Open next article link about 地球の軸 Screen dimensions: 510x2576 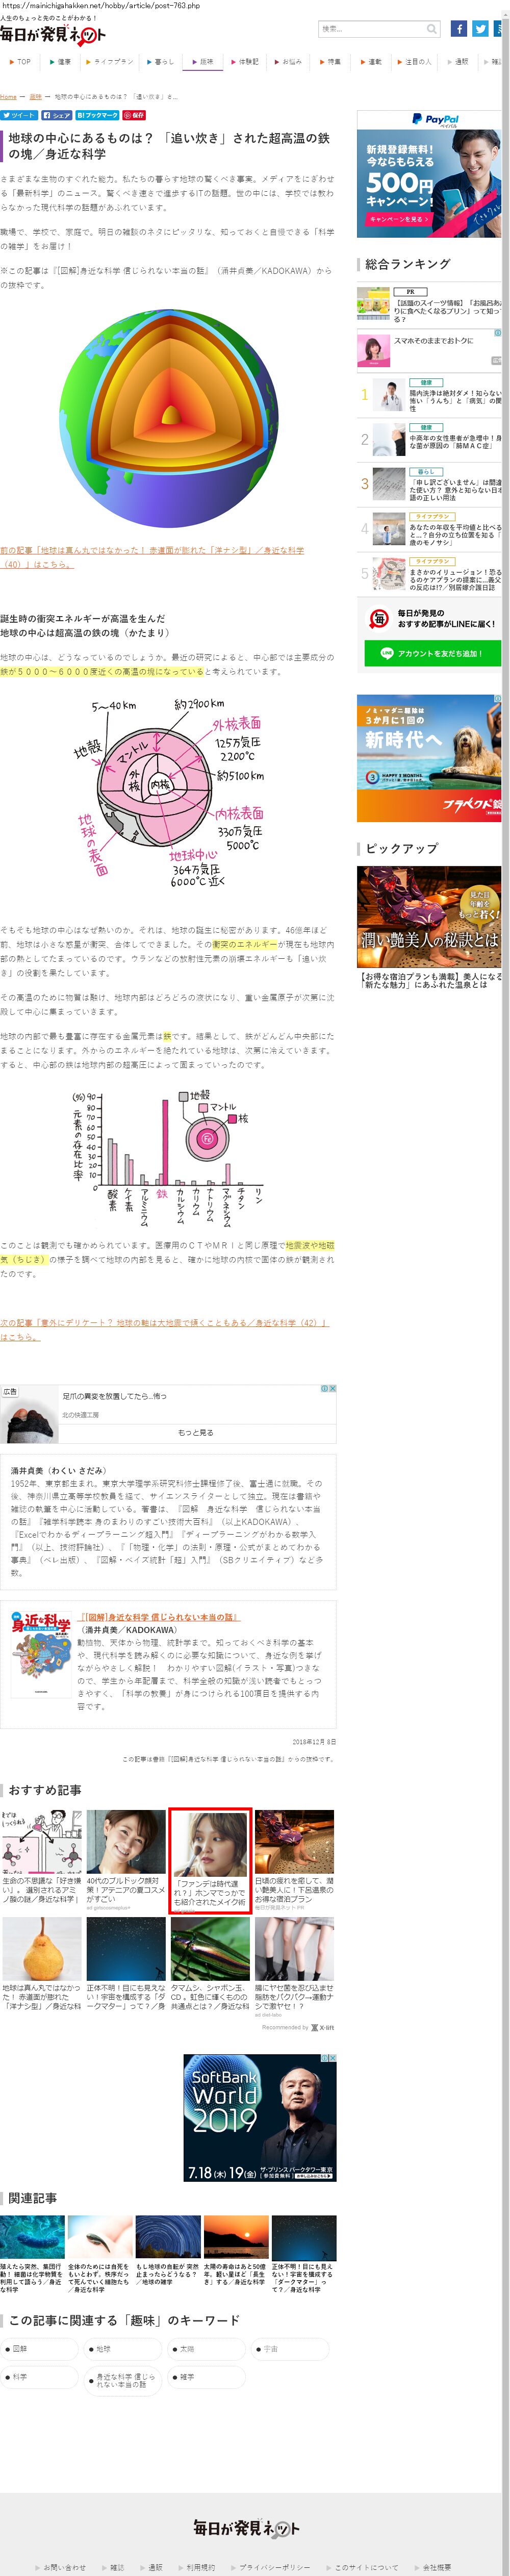164,1329
